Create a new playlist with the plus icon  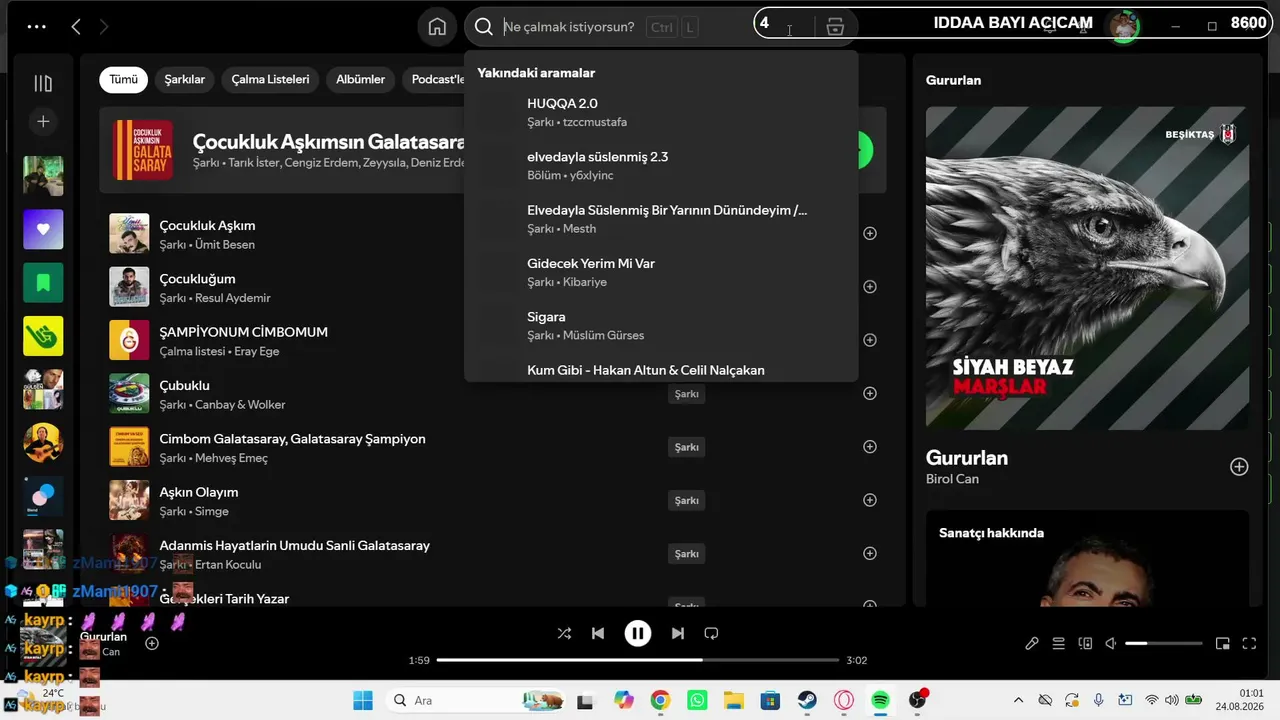pyautogui.click(x=43, y=121)
